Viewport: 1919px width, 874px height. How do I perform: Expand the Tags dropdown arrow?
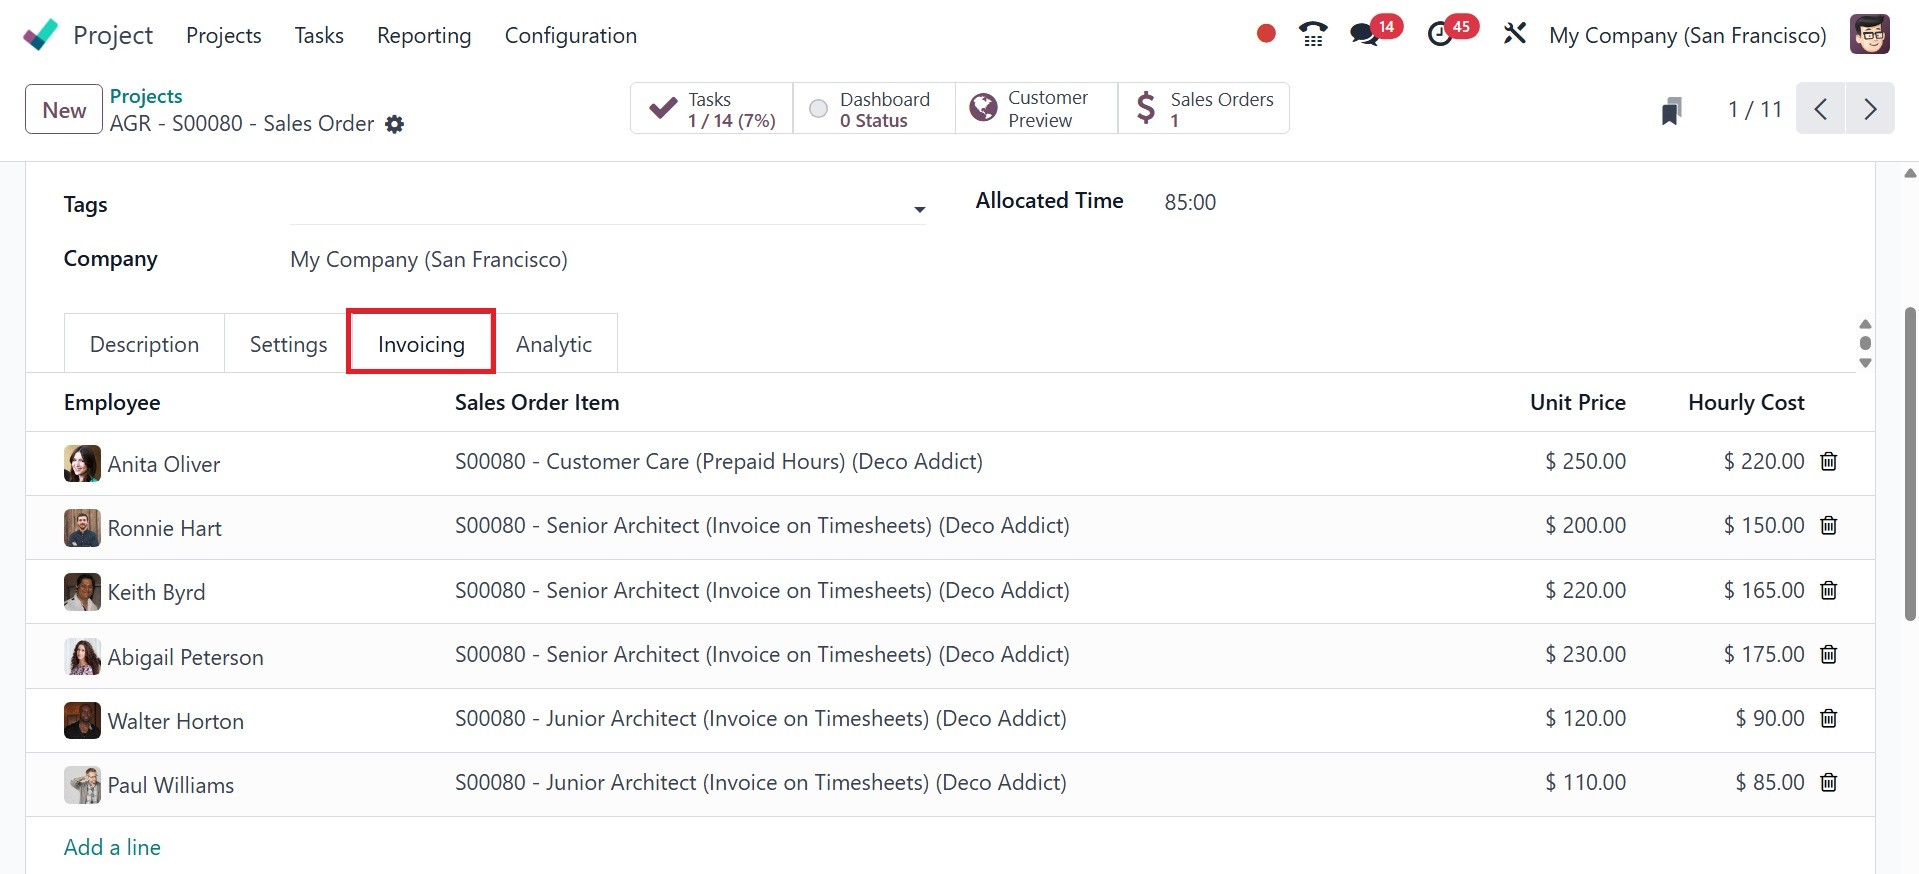point(919,209)
